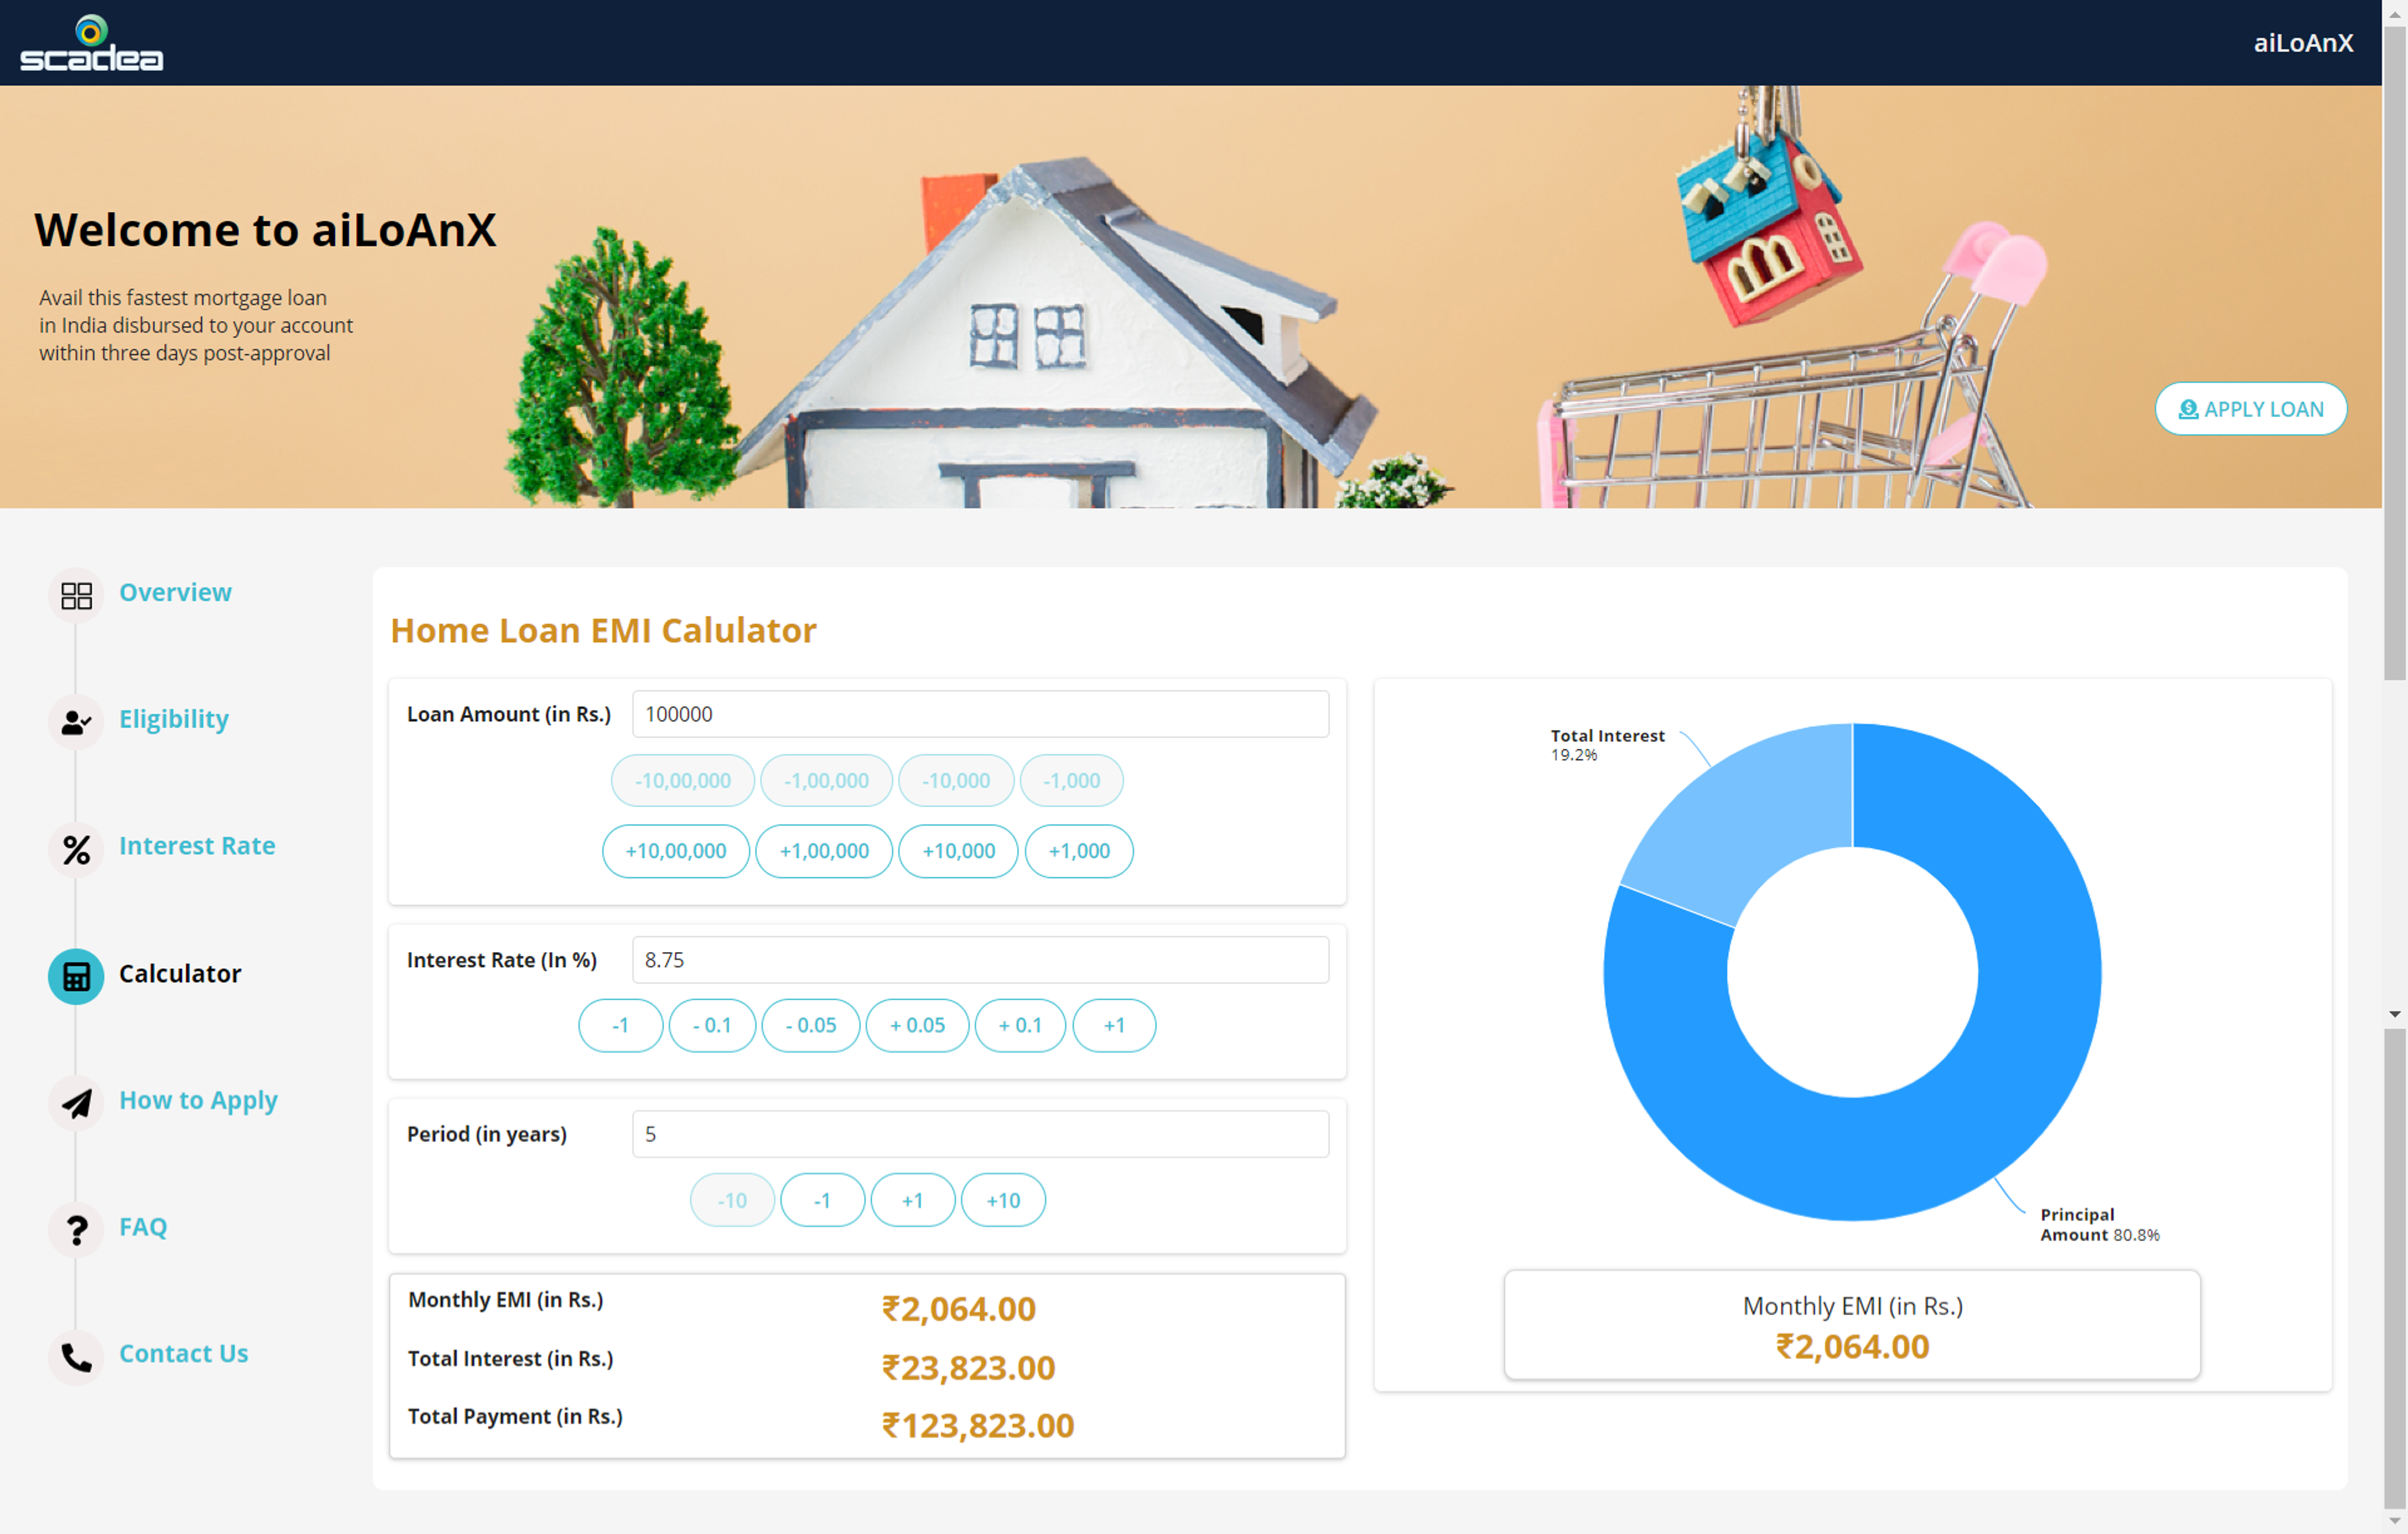Viewport: 2408px width, 1534px height.
Task: Increase loan amount by +1,00,000
Action: (x=824, y=851)
